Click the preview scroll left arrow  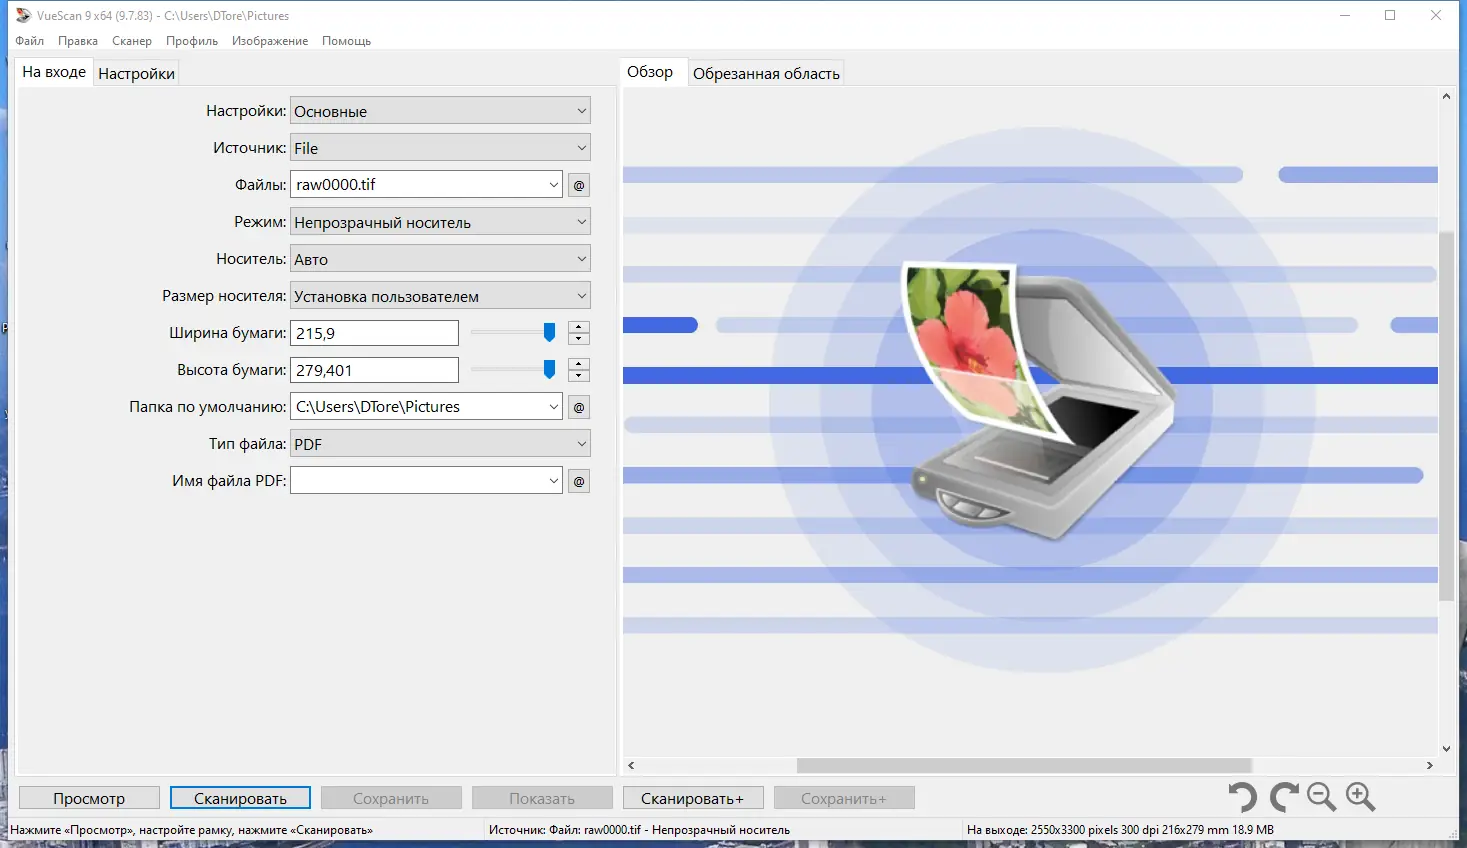coord(631,765)
